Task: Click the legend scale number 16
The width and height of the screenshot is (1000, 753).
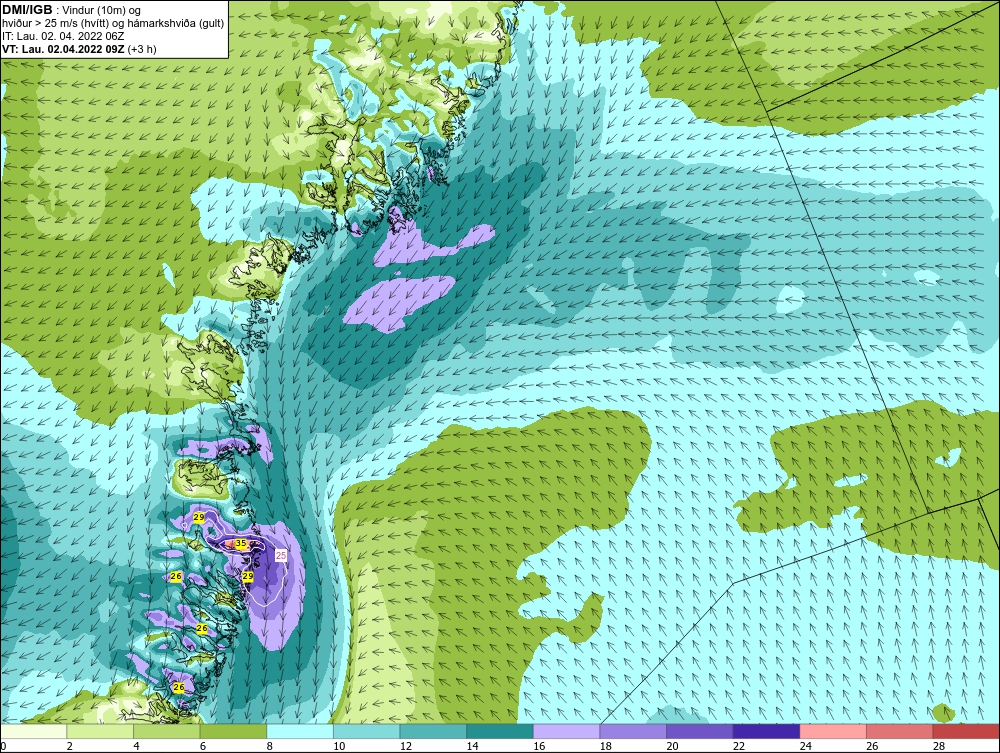Action: point(539,746)
